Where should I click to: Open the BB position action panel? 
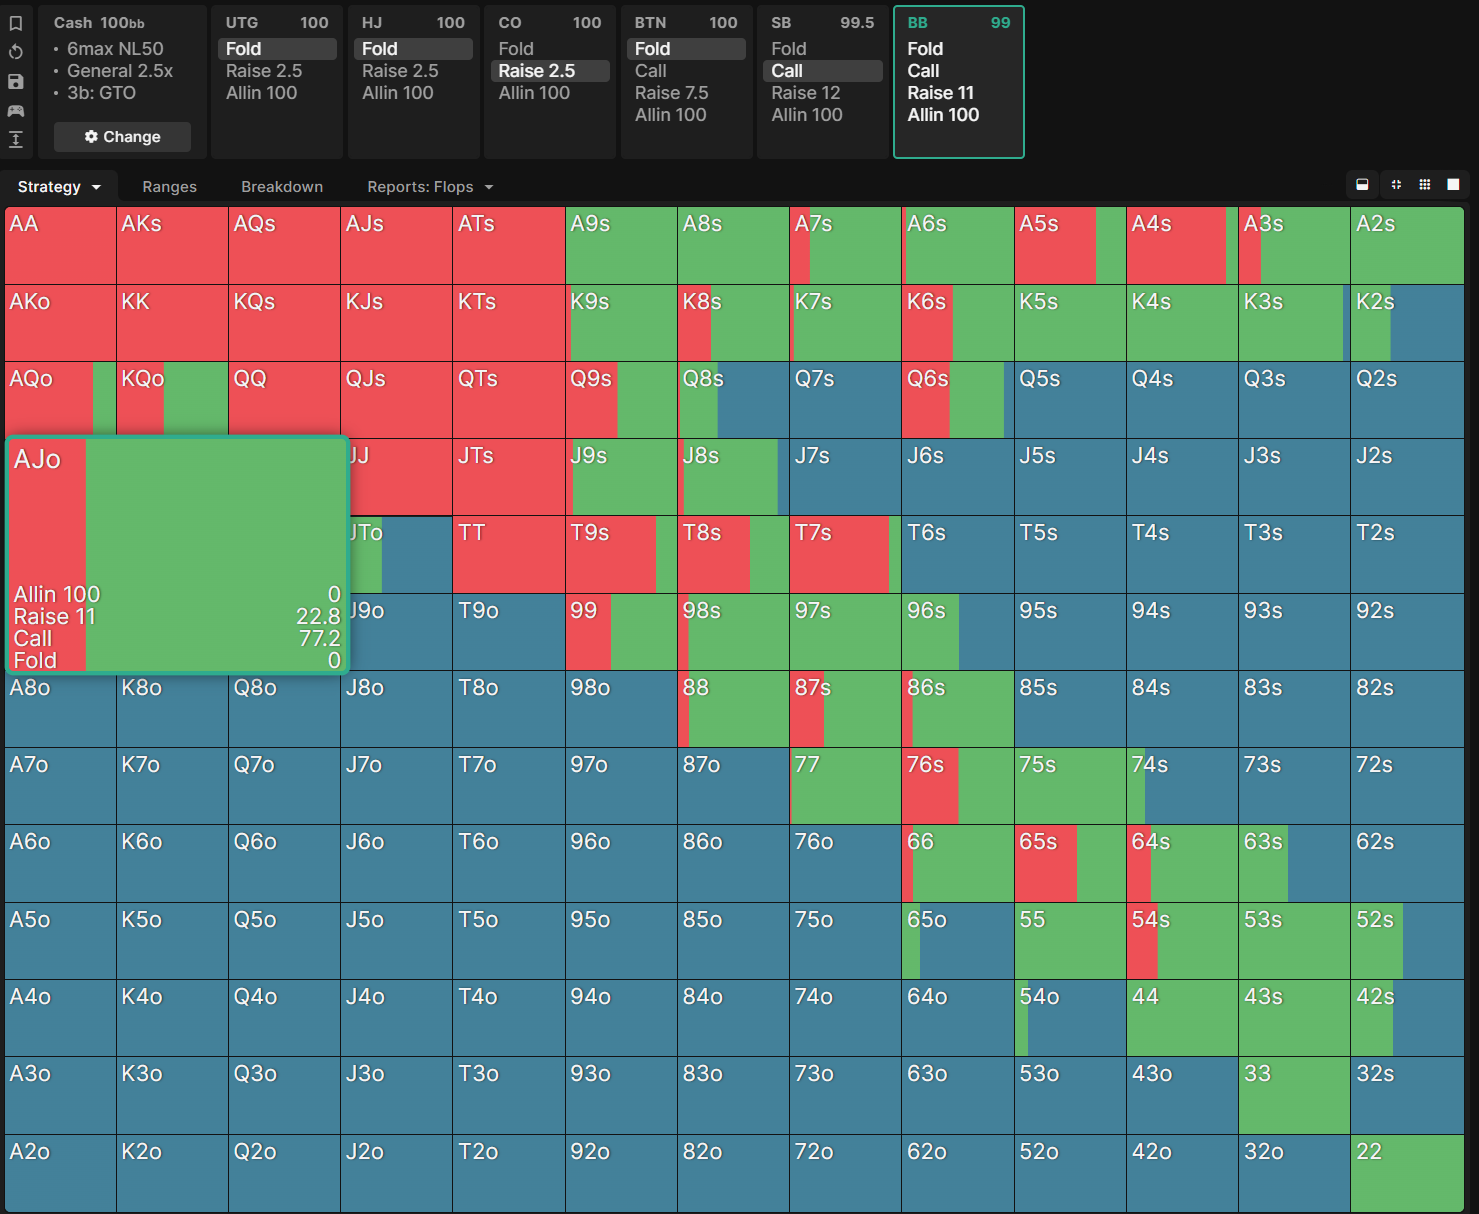coord(958,82)
